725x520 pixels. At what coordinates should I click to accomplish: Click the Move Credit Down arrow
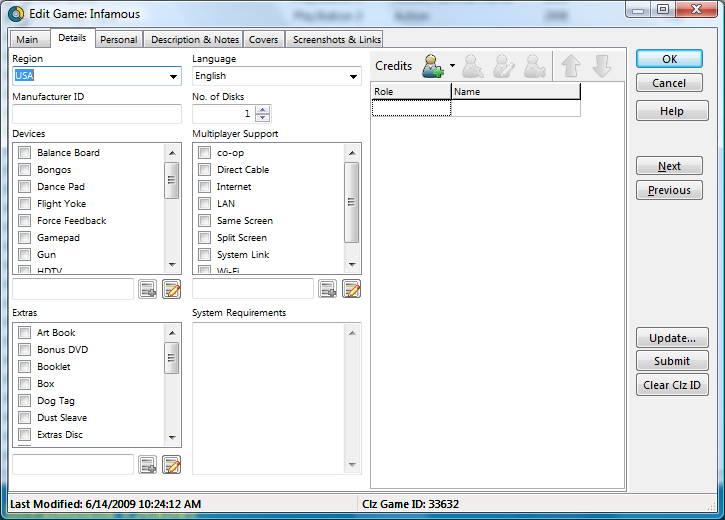pos(602,66)
